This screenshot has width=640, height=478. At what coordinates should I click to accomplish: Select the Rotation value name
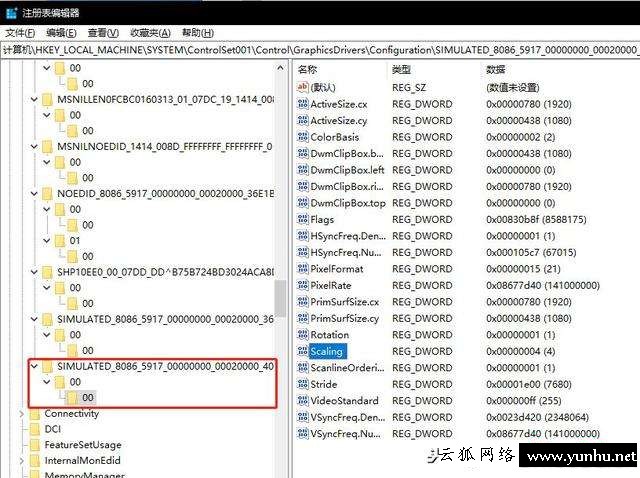(330, 335)
